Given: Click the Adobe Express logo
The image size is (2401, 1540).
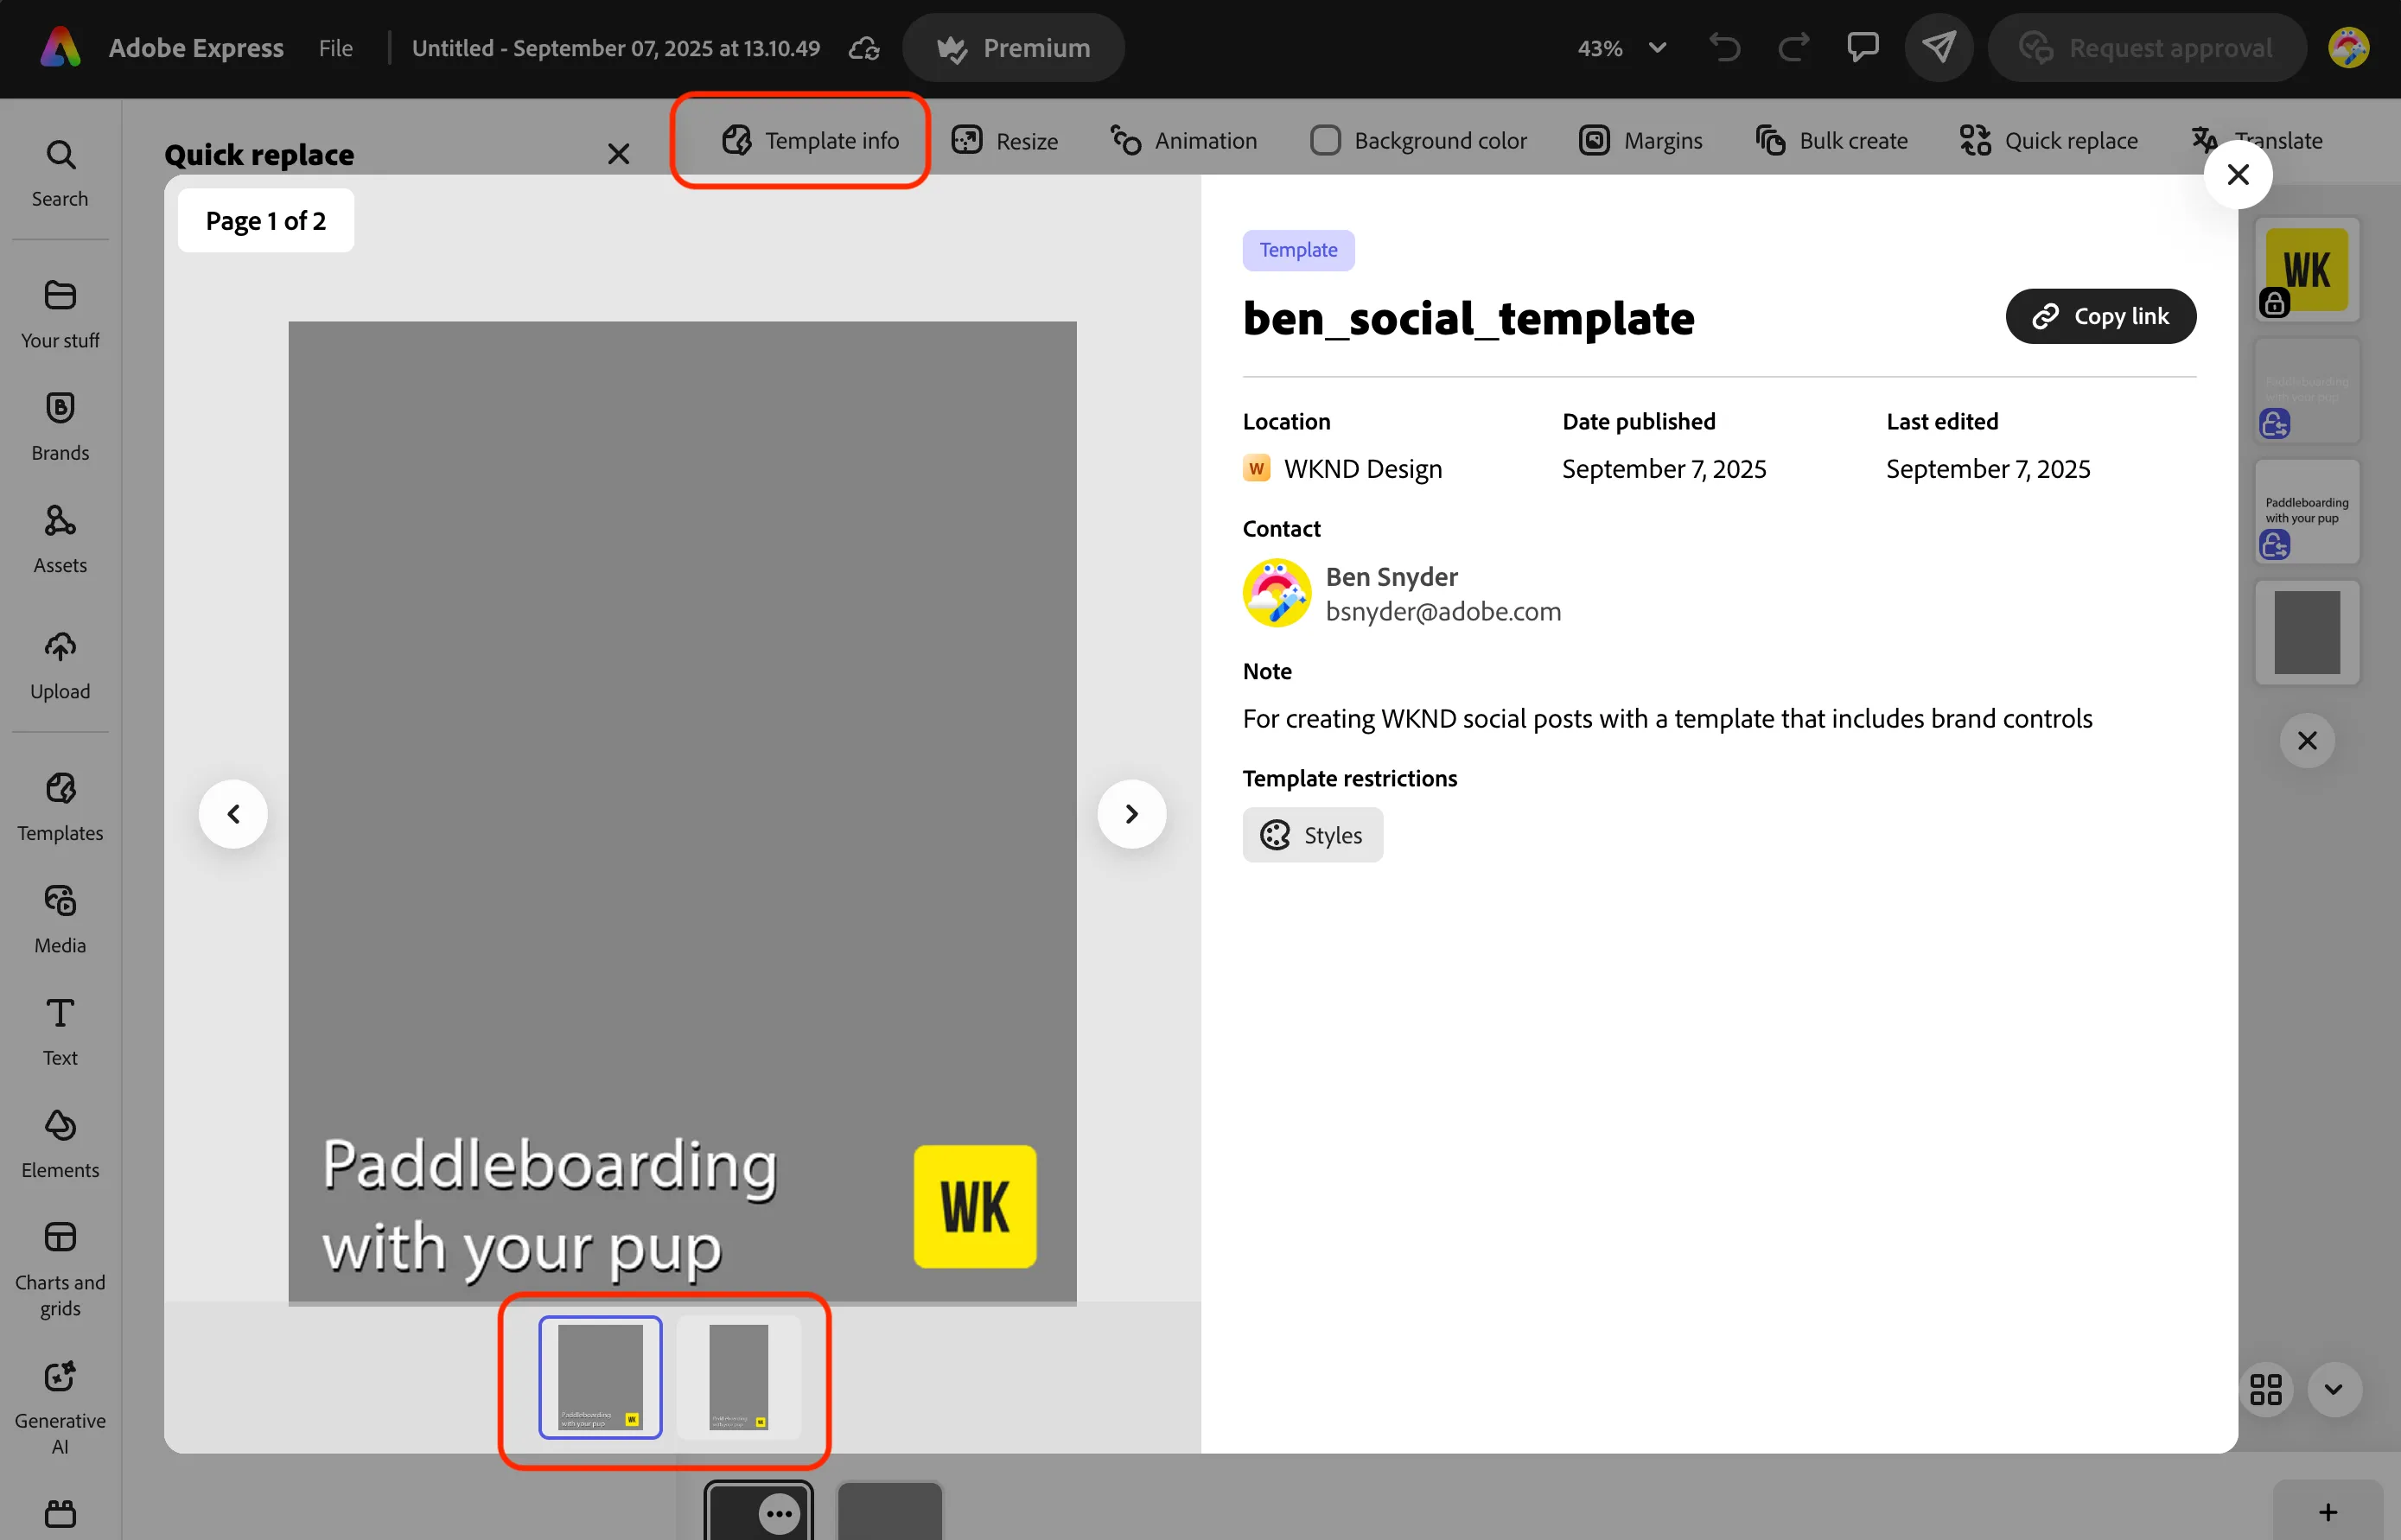Looking at the screenshot, I should 60,47.
